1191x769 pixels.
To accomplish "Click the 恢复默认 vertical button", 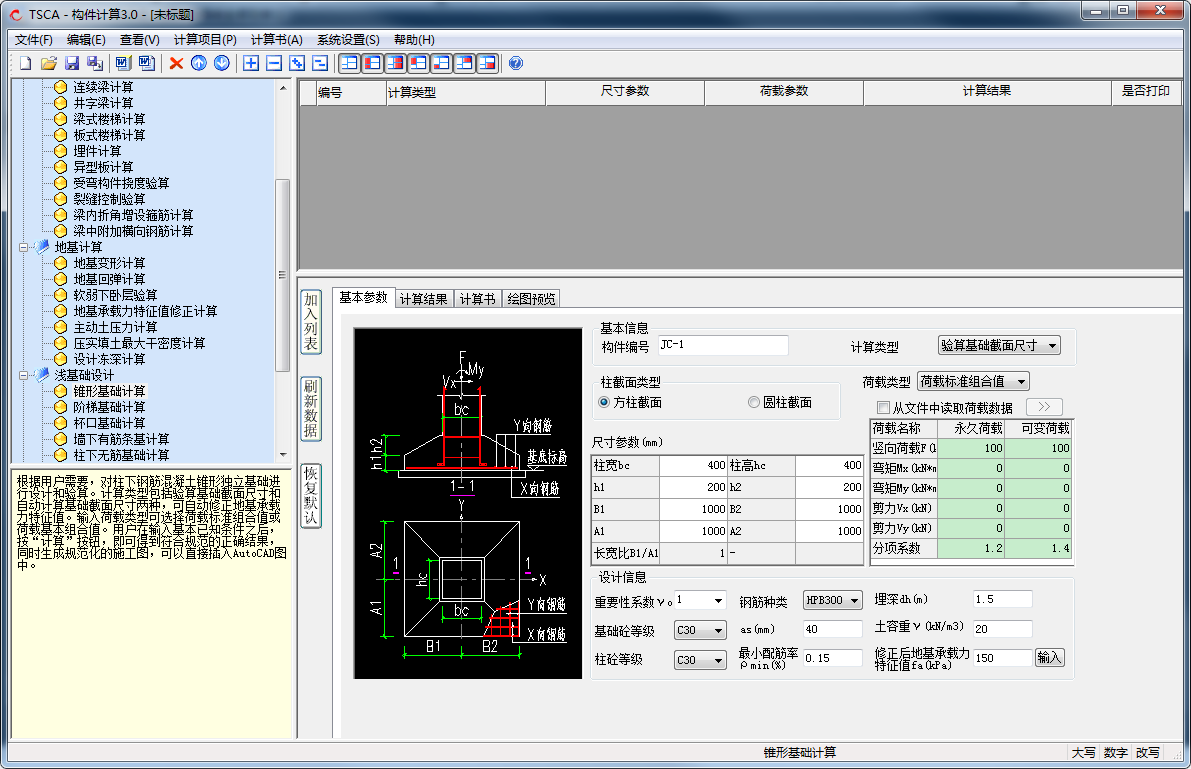I will point(311,495).
